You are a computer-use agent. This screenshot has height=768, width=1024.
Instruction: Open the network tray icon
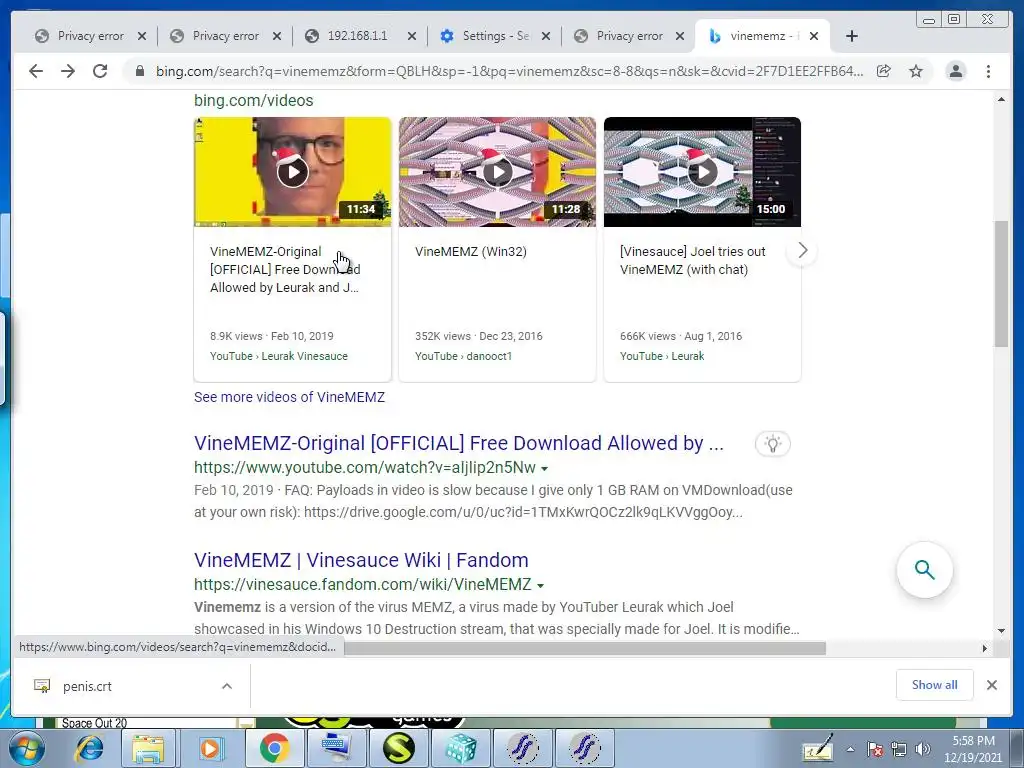(899, 750)
